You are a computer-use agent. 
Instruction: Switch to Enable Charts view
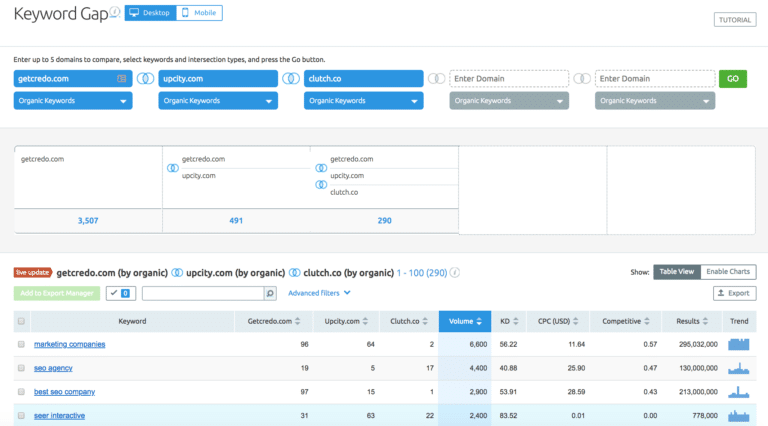click(x=728, y=272)
